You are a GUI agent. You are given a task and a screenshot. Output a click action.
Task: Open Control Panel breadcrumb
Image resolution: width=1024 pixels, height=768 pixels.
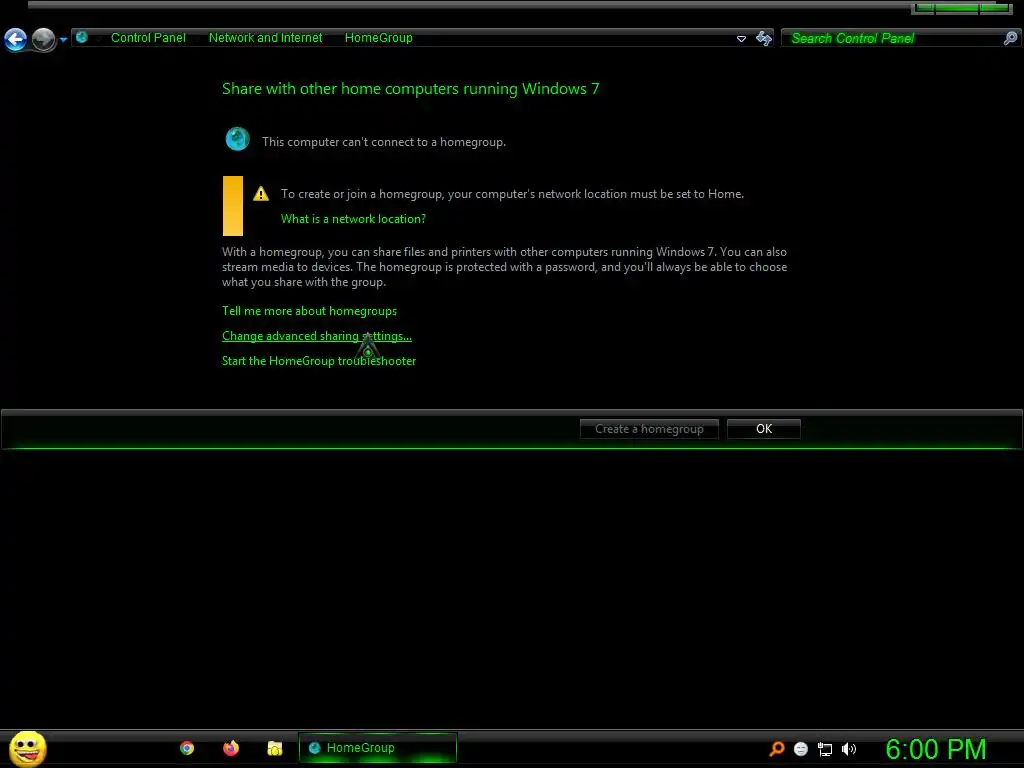click(x=148, y=38)
